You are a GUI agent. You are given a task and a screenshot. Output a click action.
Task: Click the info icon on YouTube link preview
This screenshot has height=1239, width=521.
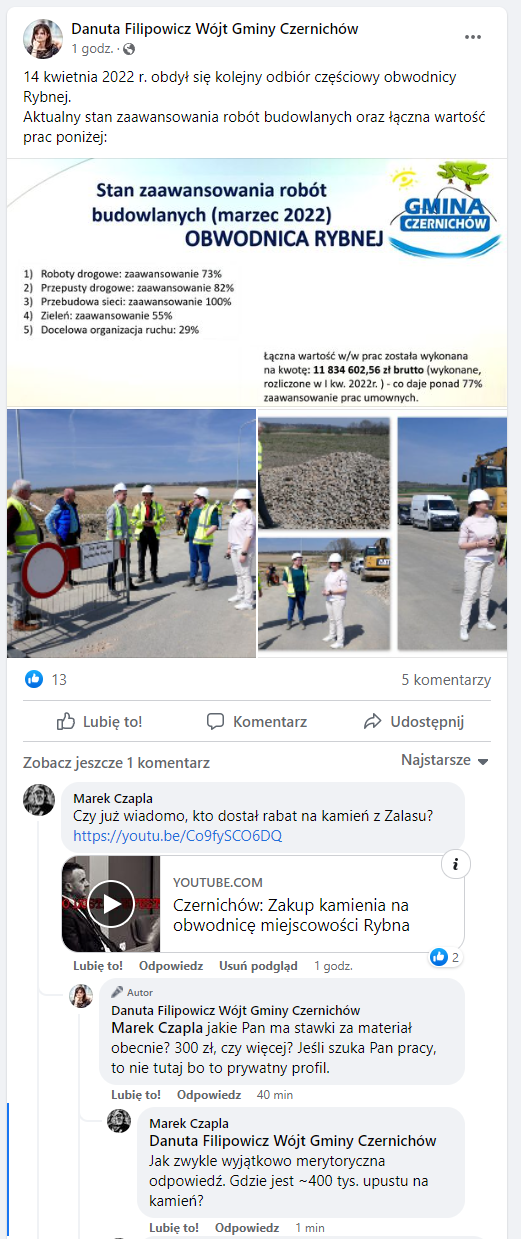(x=455, y=864)
